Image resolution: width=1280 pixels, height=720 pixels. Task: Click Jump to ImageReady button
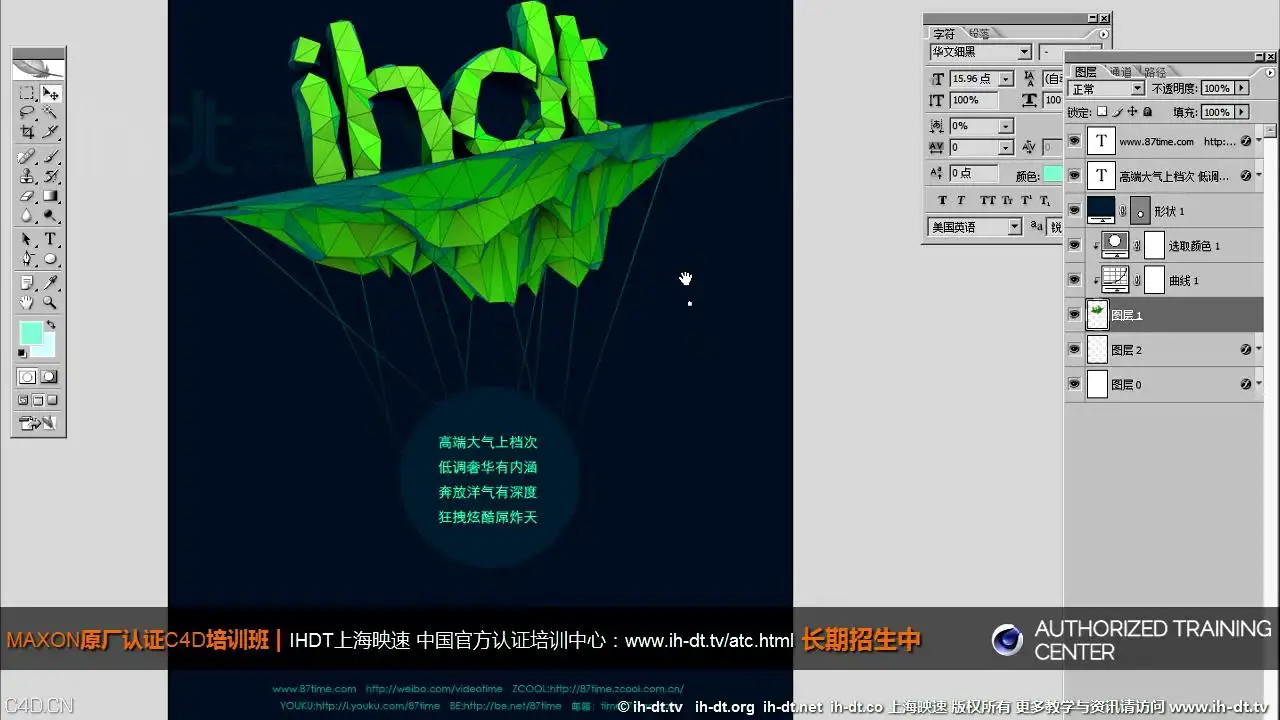click(38, 424)
